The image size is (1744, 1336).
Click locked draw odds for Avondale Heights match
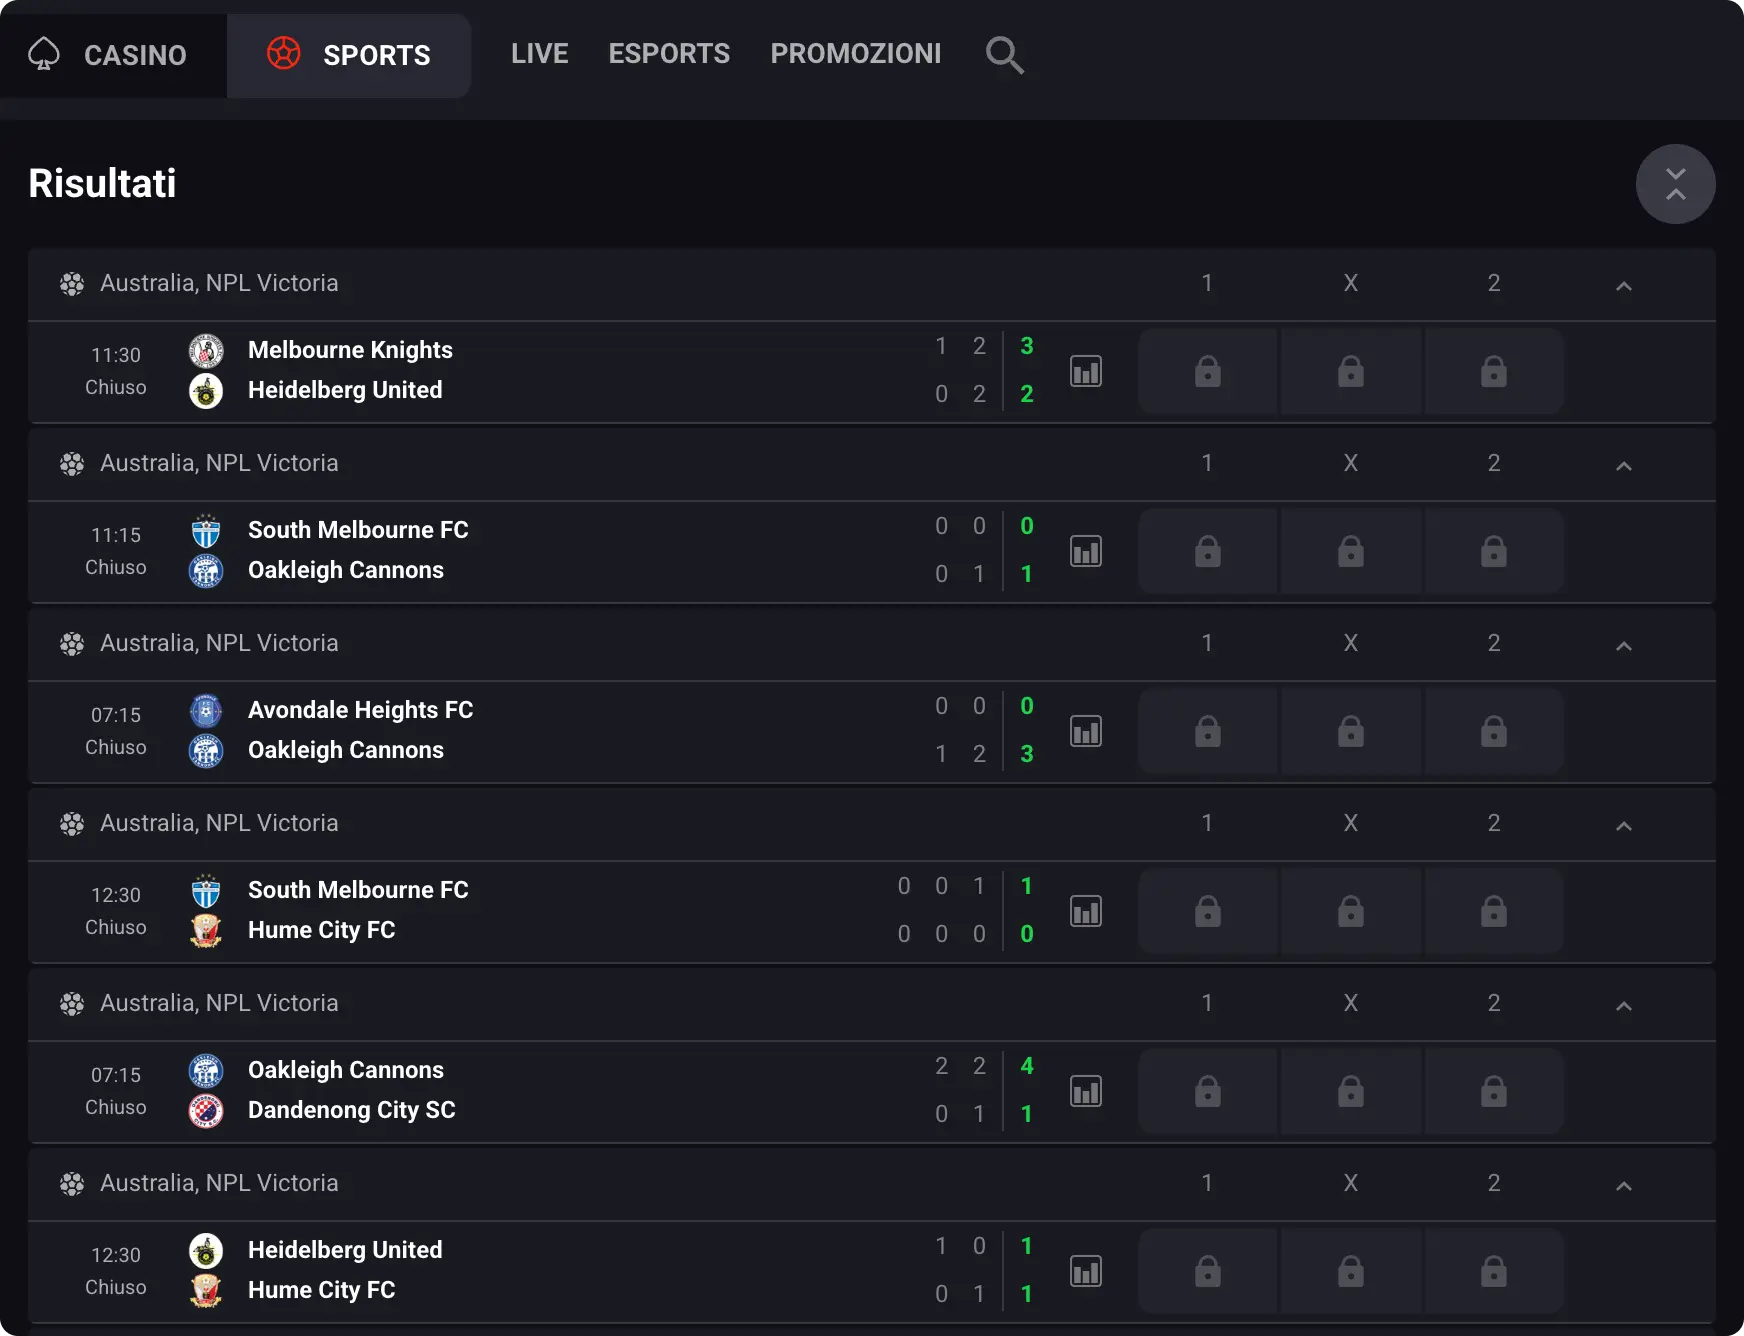point(1351,731)
